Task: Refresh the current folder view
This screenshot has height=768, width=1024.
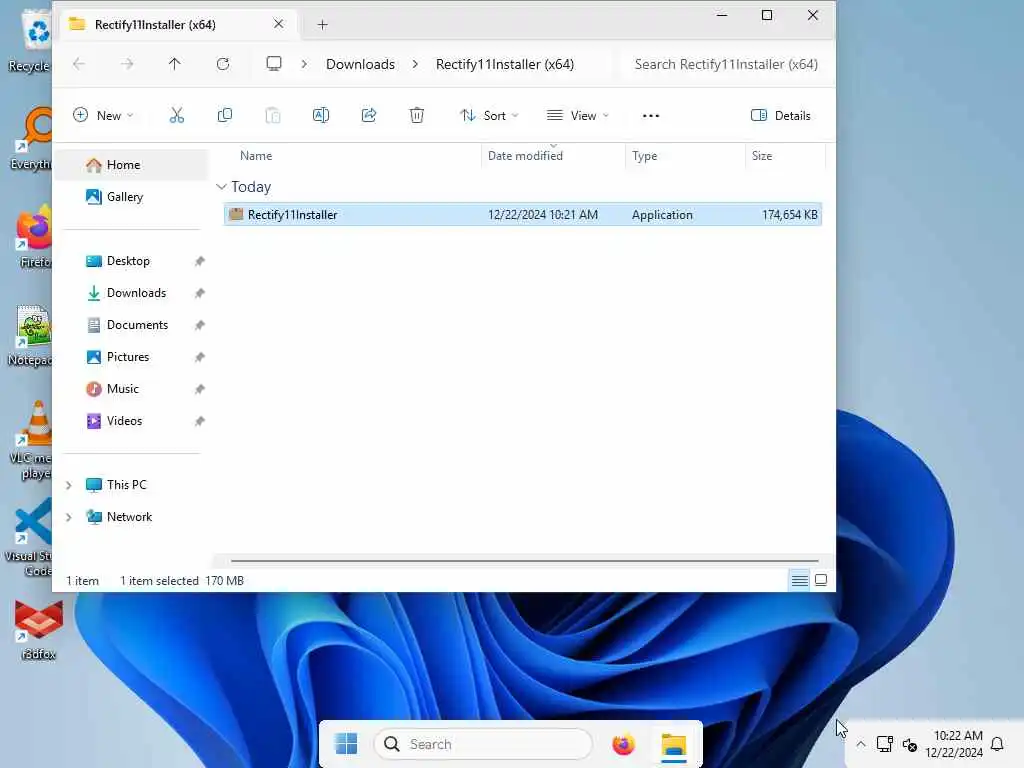Action: [x=223, y=64]
